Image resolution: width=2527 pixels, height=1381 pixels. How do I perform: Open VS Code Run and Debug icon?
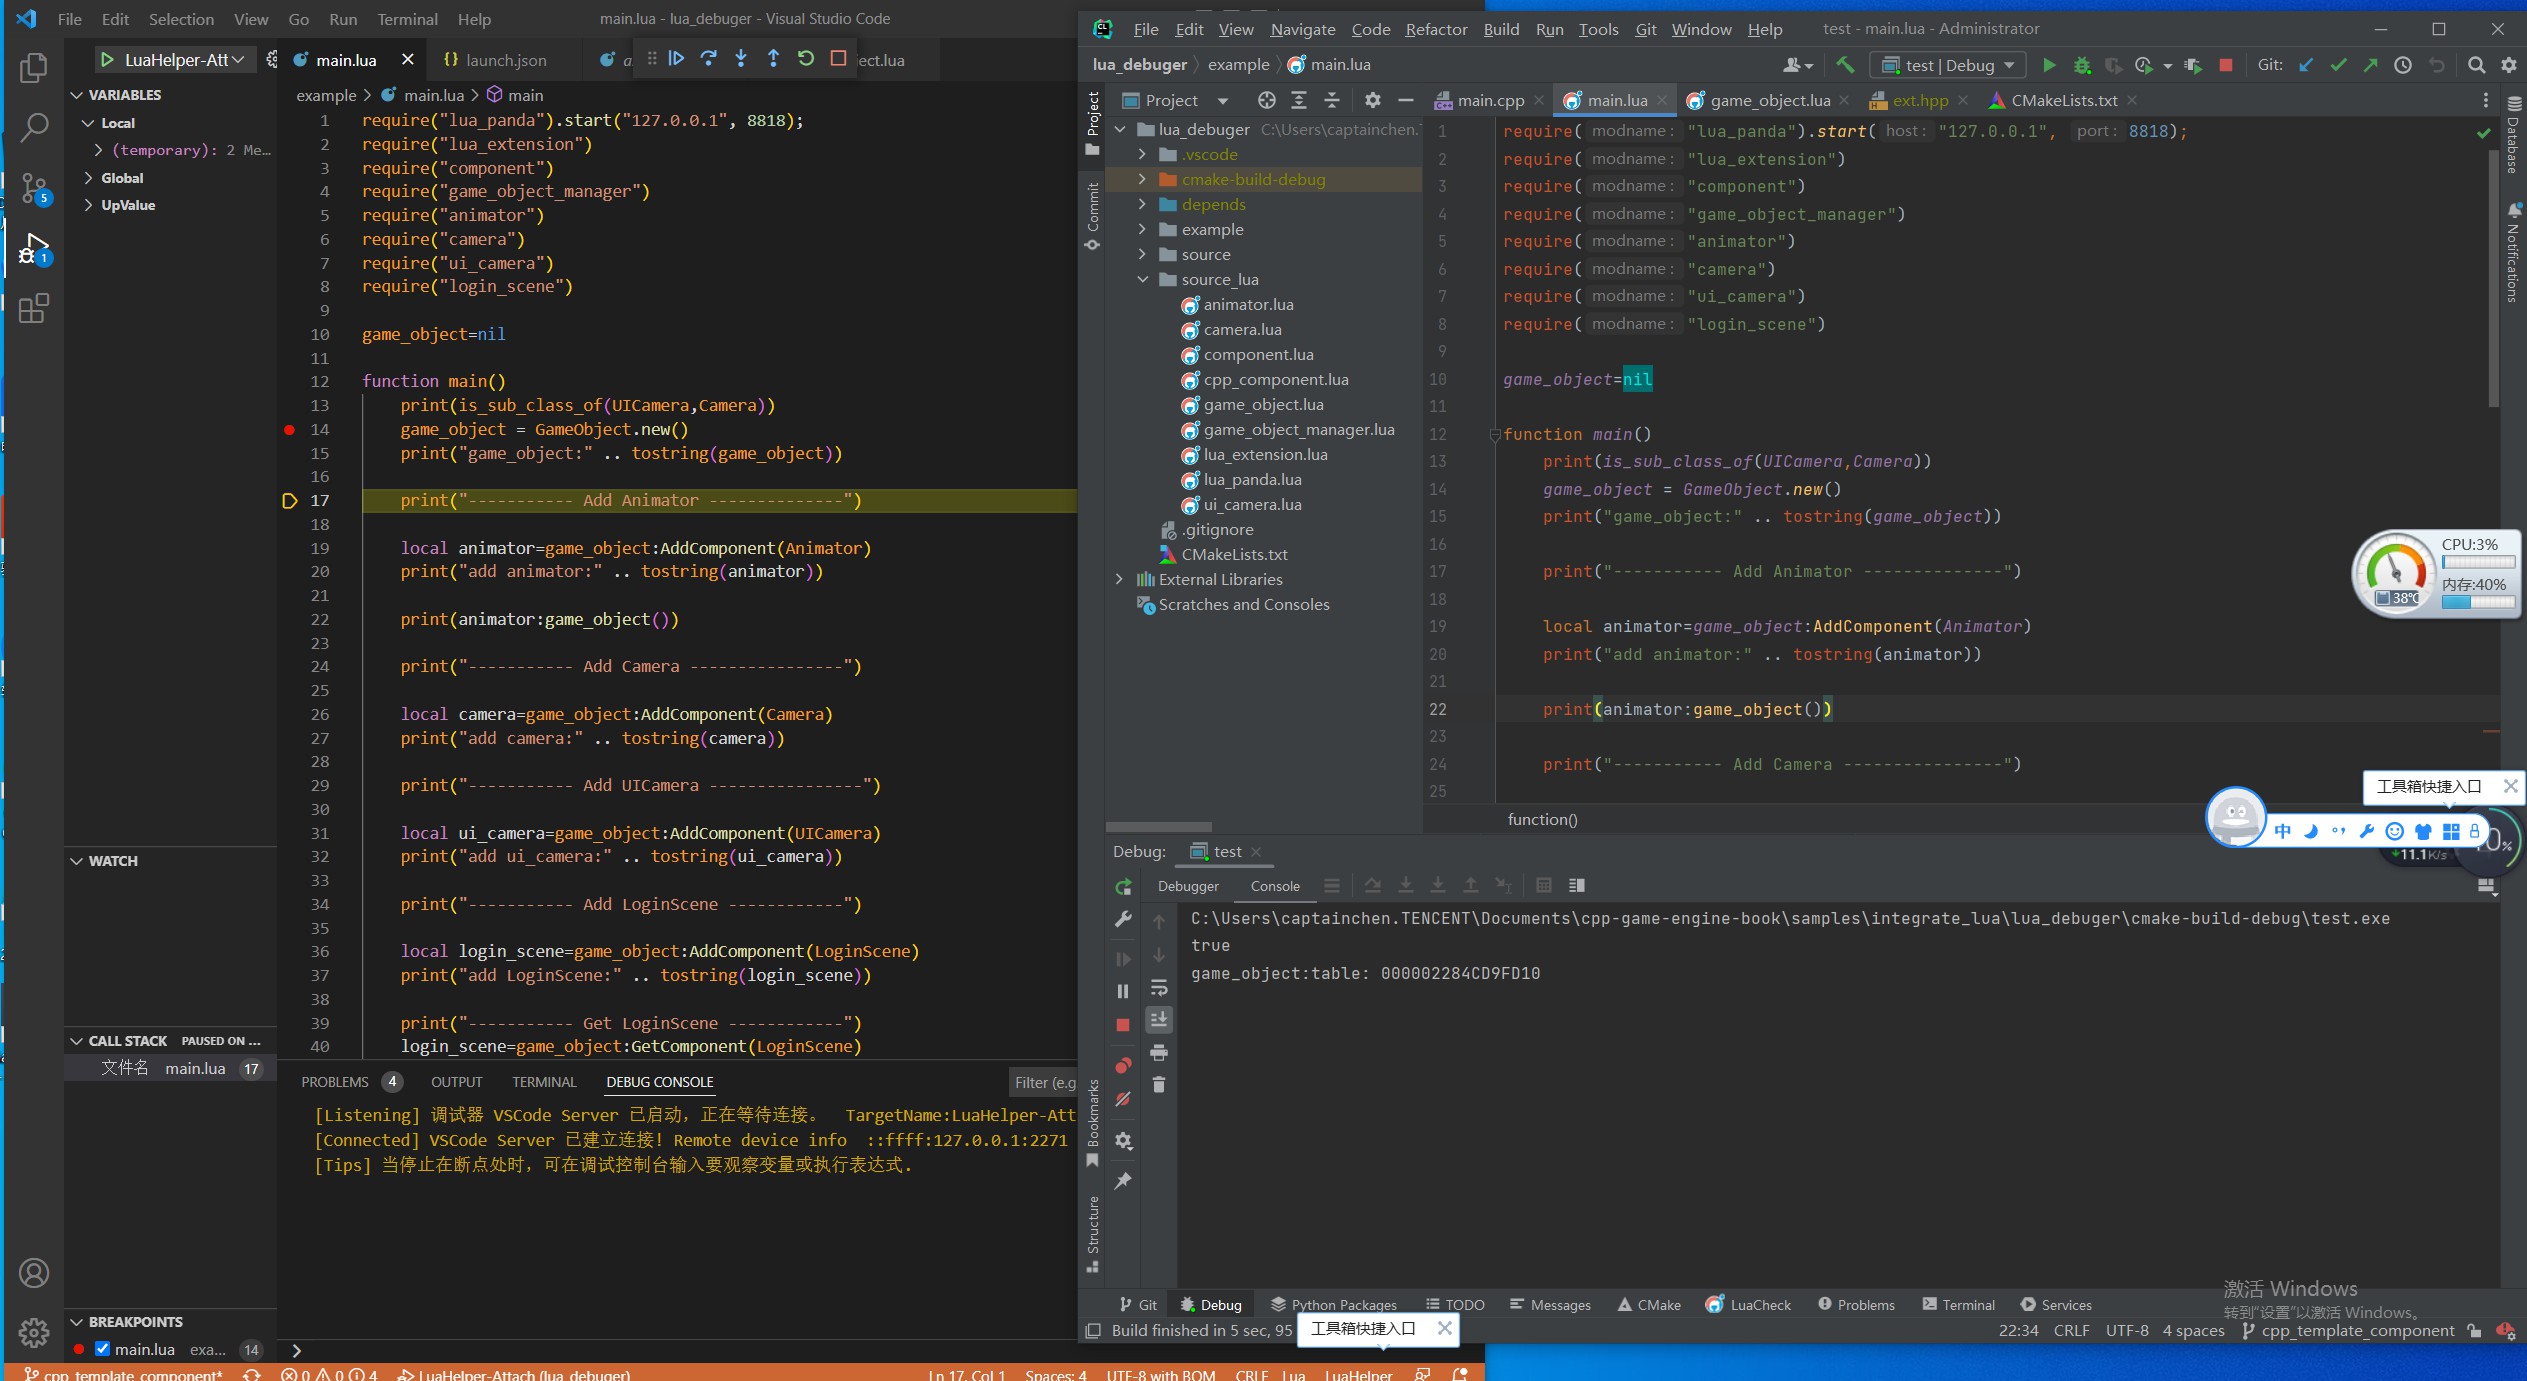(34, 249)
